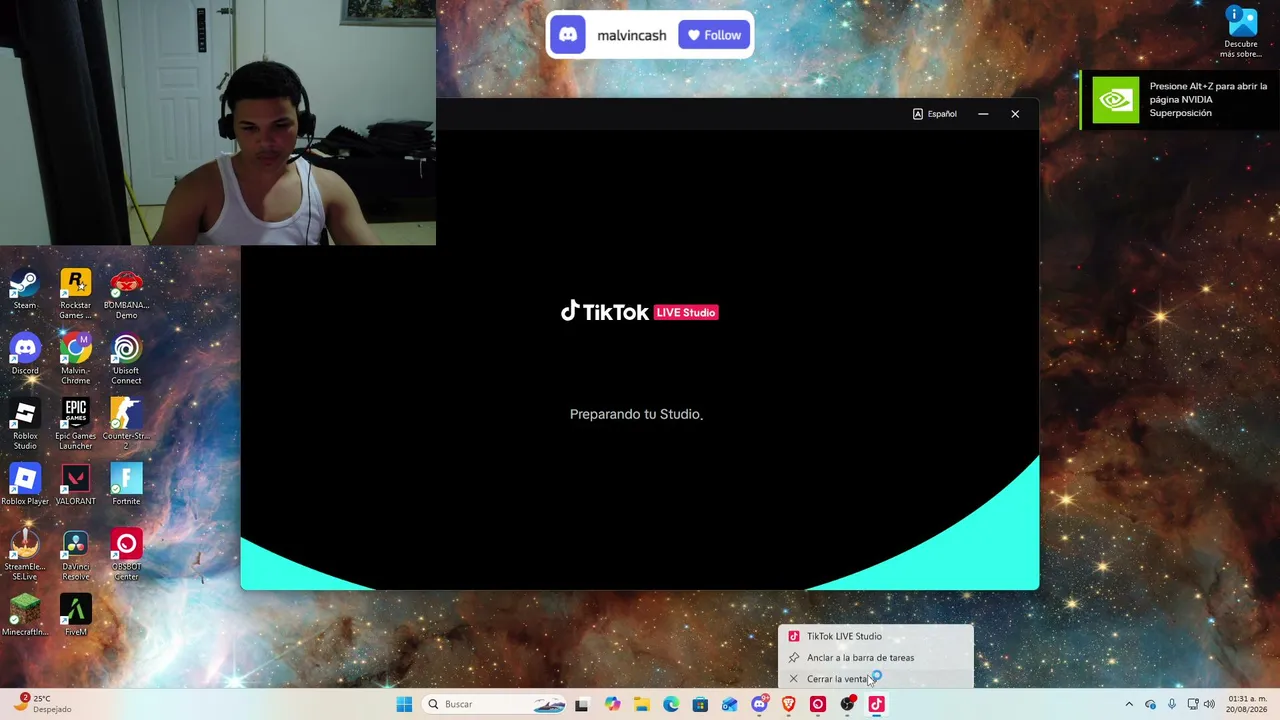The image size is (1280, 720).
Task: Close the TikTok LIVE Studio window
Action: pos(1015,114)
